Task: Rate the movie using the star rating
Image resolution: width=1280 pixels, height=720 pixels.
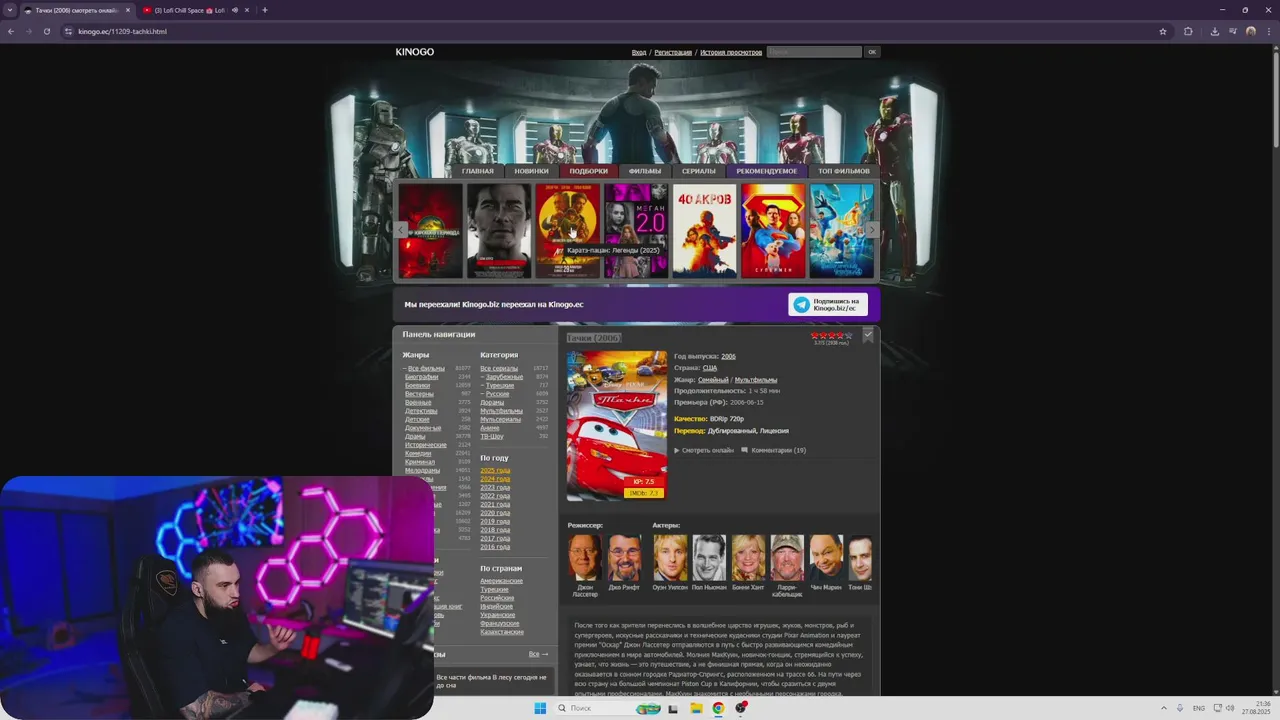Action: click(831, 335)
